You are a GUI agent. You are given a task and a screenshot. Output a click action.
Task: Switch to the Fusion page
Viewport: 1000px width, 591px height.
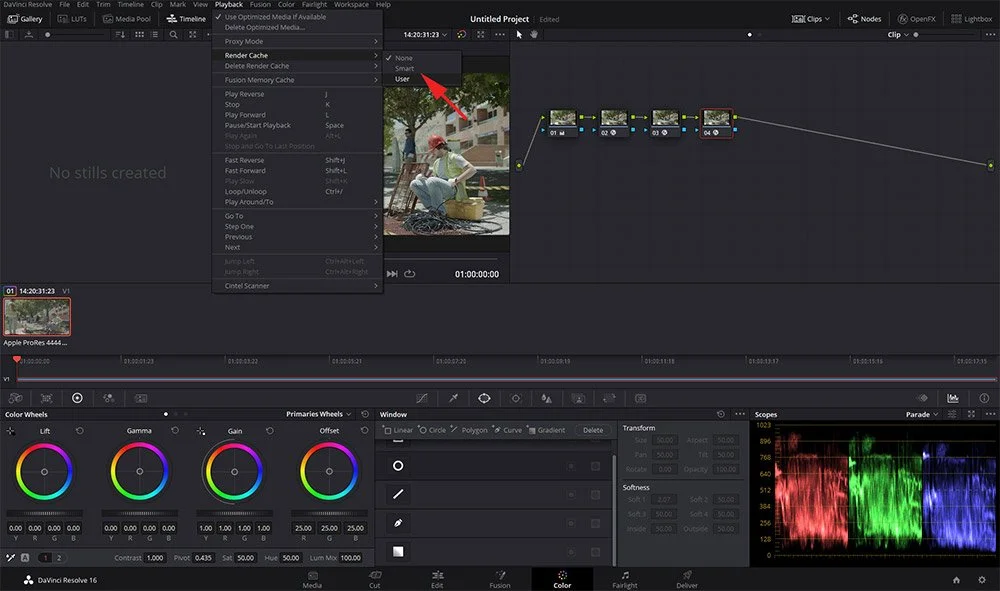500,580
